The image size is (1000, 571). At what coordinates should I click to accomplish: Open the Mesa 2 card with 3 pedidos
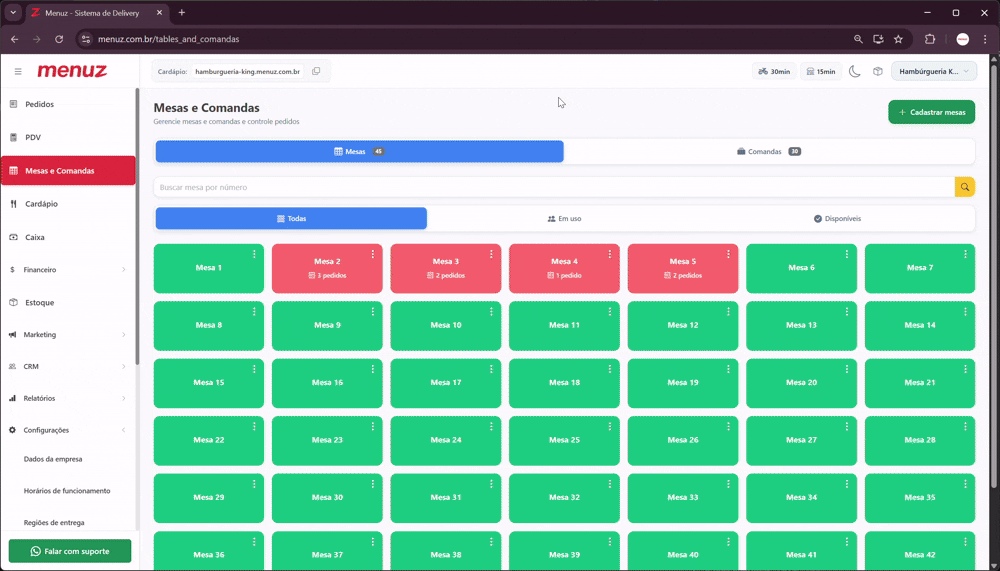(327, 269)
